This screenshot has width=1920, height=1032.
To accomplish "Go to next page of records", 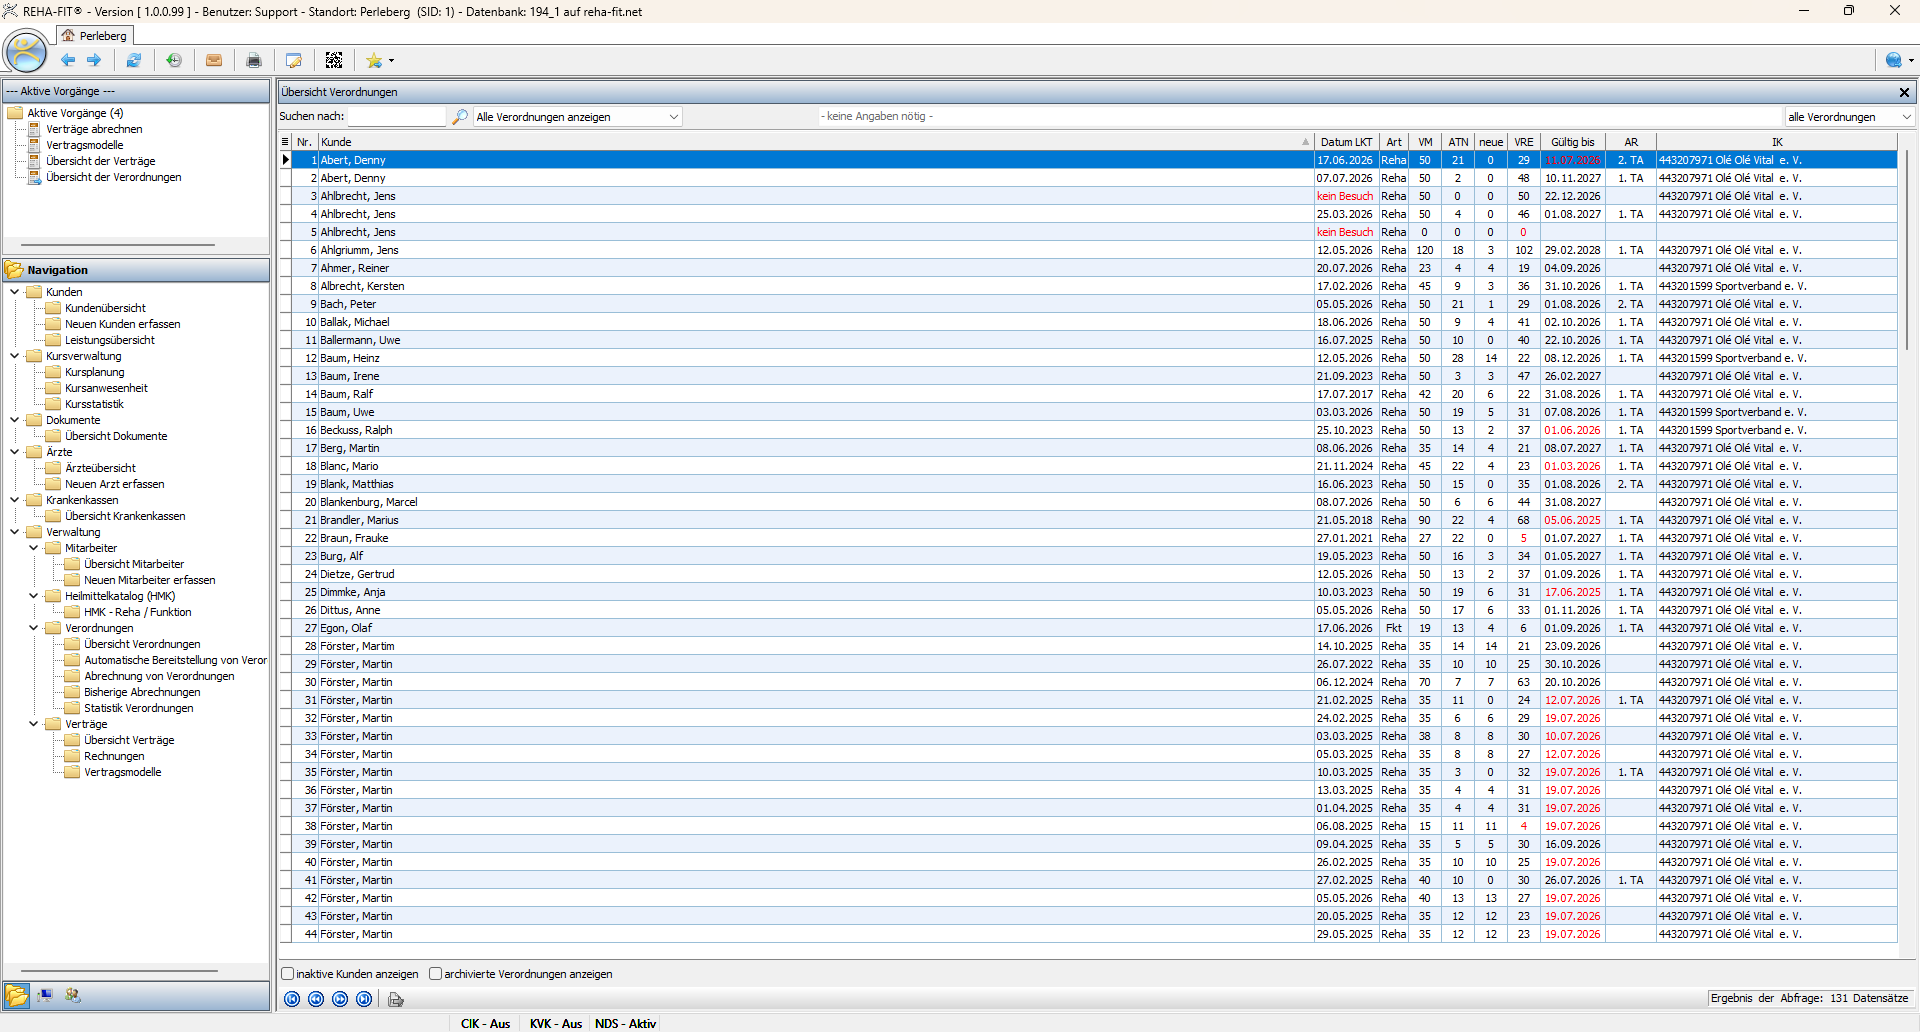I will tap(340, 999).
